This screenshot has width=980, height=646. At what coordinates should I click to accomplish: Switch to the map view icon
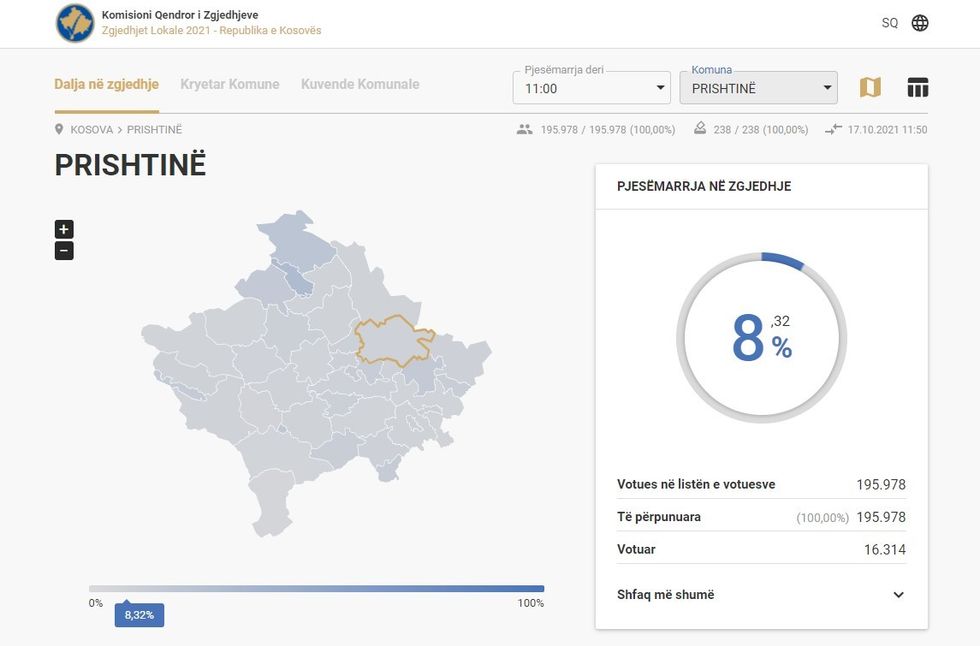point(870,88)
